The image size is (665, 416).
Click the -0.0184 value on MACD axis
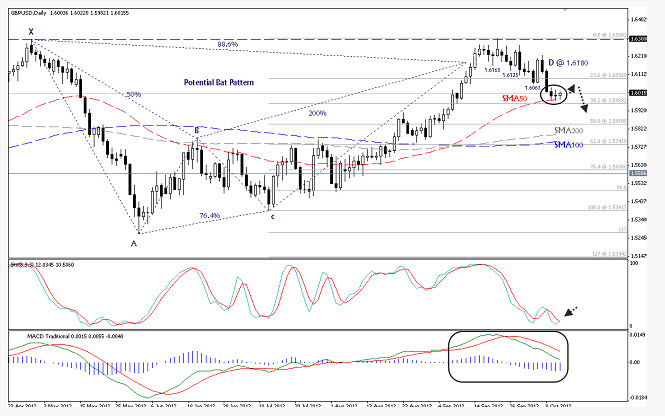tap(638, 398)
